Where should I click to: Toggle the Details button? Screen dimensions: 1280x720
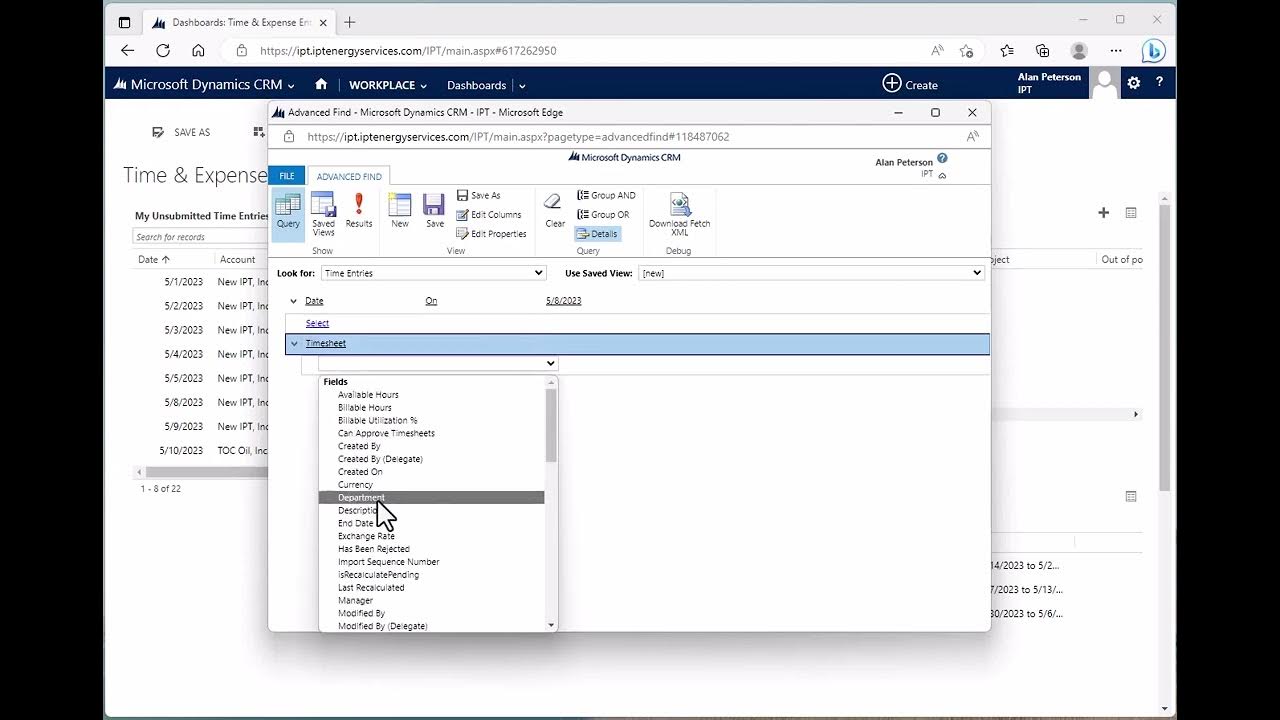pos(597,234)
